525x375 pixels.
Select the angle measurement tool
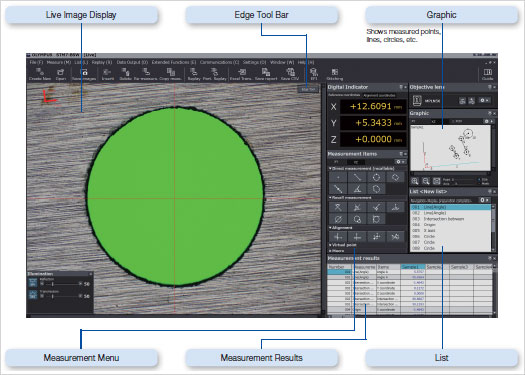[357, 189]
